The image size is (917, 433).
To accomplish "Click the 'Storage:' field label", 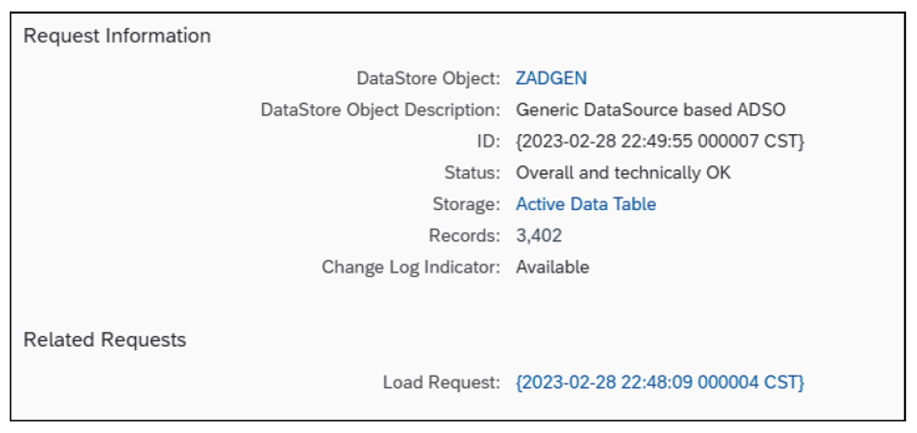I will [467, 204].
